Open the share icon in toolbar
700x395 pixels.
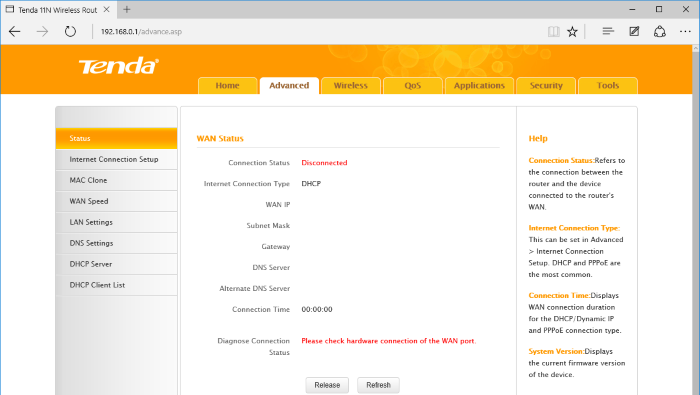pyautogui.click(x=660, y=31)
